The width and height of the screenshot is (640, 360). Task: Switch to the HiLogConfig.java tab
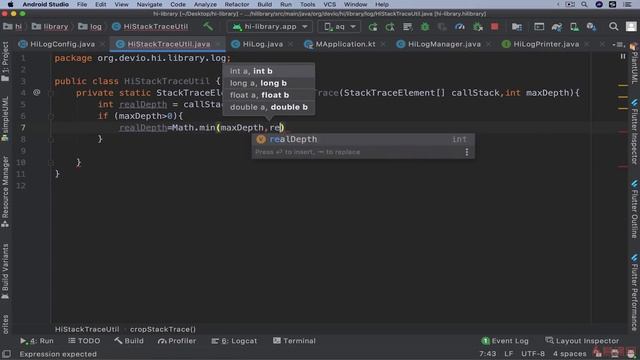pyautogui.click(x=62, y=44)
